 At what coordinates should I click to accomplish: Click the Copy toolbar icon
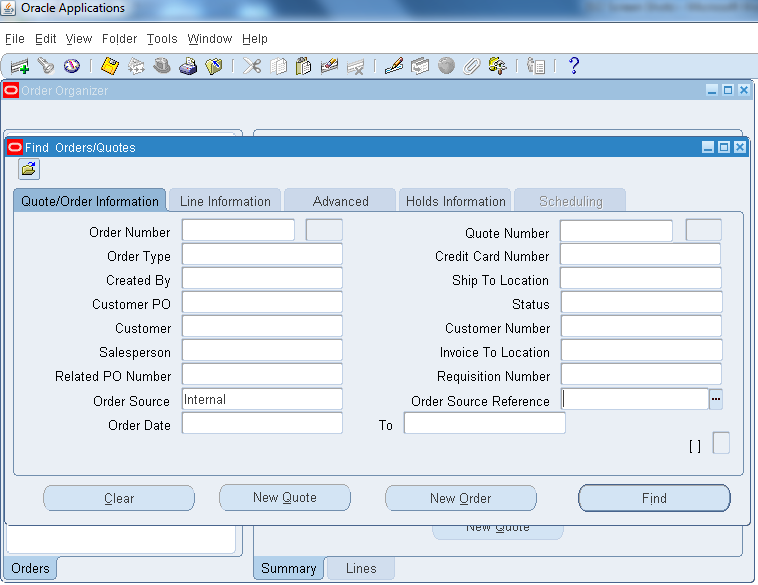[x=278, y=66]
